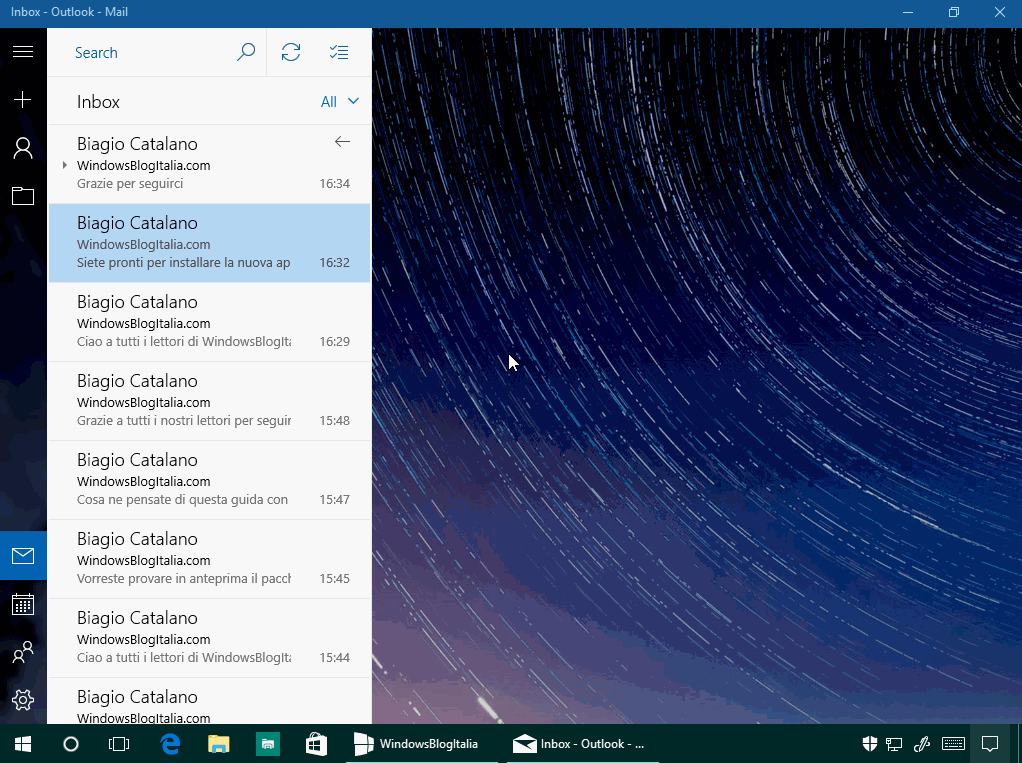
Task: Open the People contacts icon
Action: pyautogui.click(x=23, y=652)
